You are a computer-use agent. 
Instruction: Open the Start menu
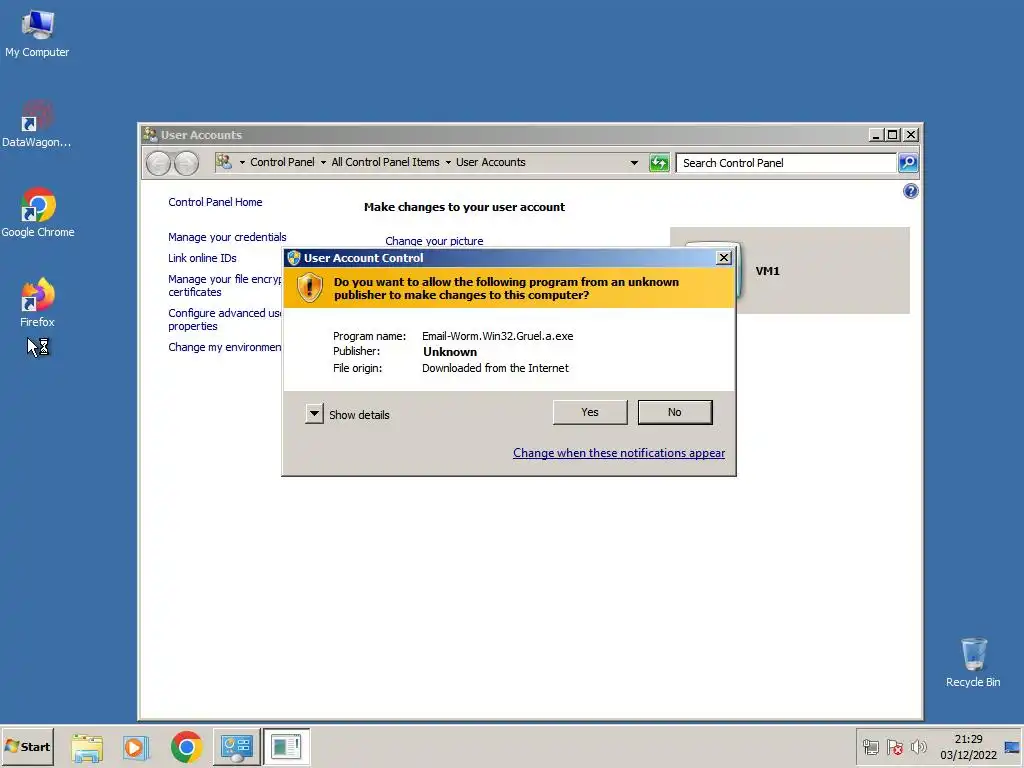coord(27,746)
